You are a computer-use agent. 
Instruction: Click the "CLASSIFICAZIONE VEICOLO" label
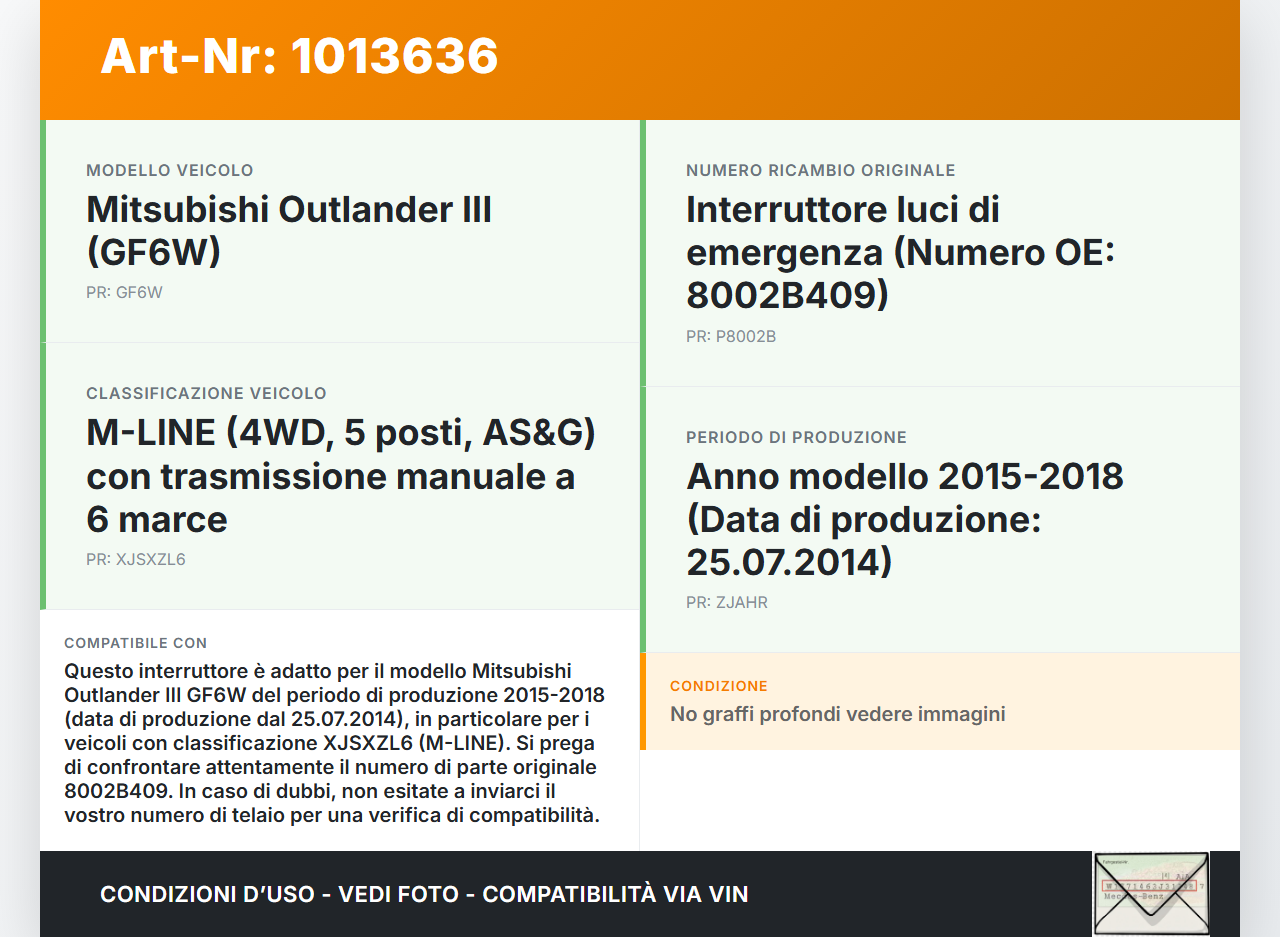[x=206, y=393]
